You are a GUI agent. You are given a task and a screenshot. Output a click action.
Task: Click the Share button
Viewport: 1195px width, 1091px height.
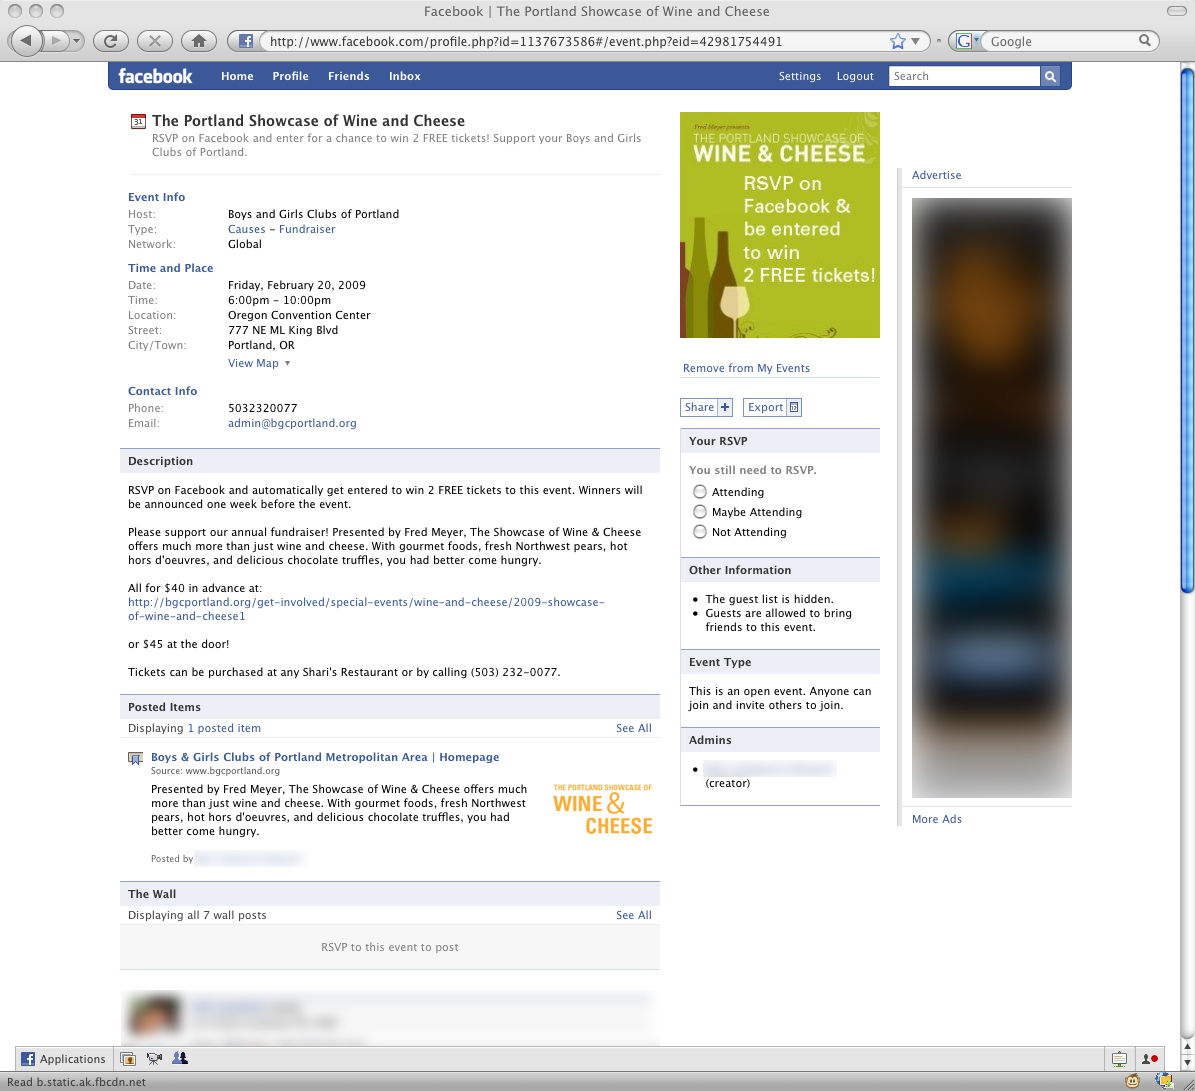[x=706, y=408]
